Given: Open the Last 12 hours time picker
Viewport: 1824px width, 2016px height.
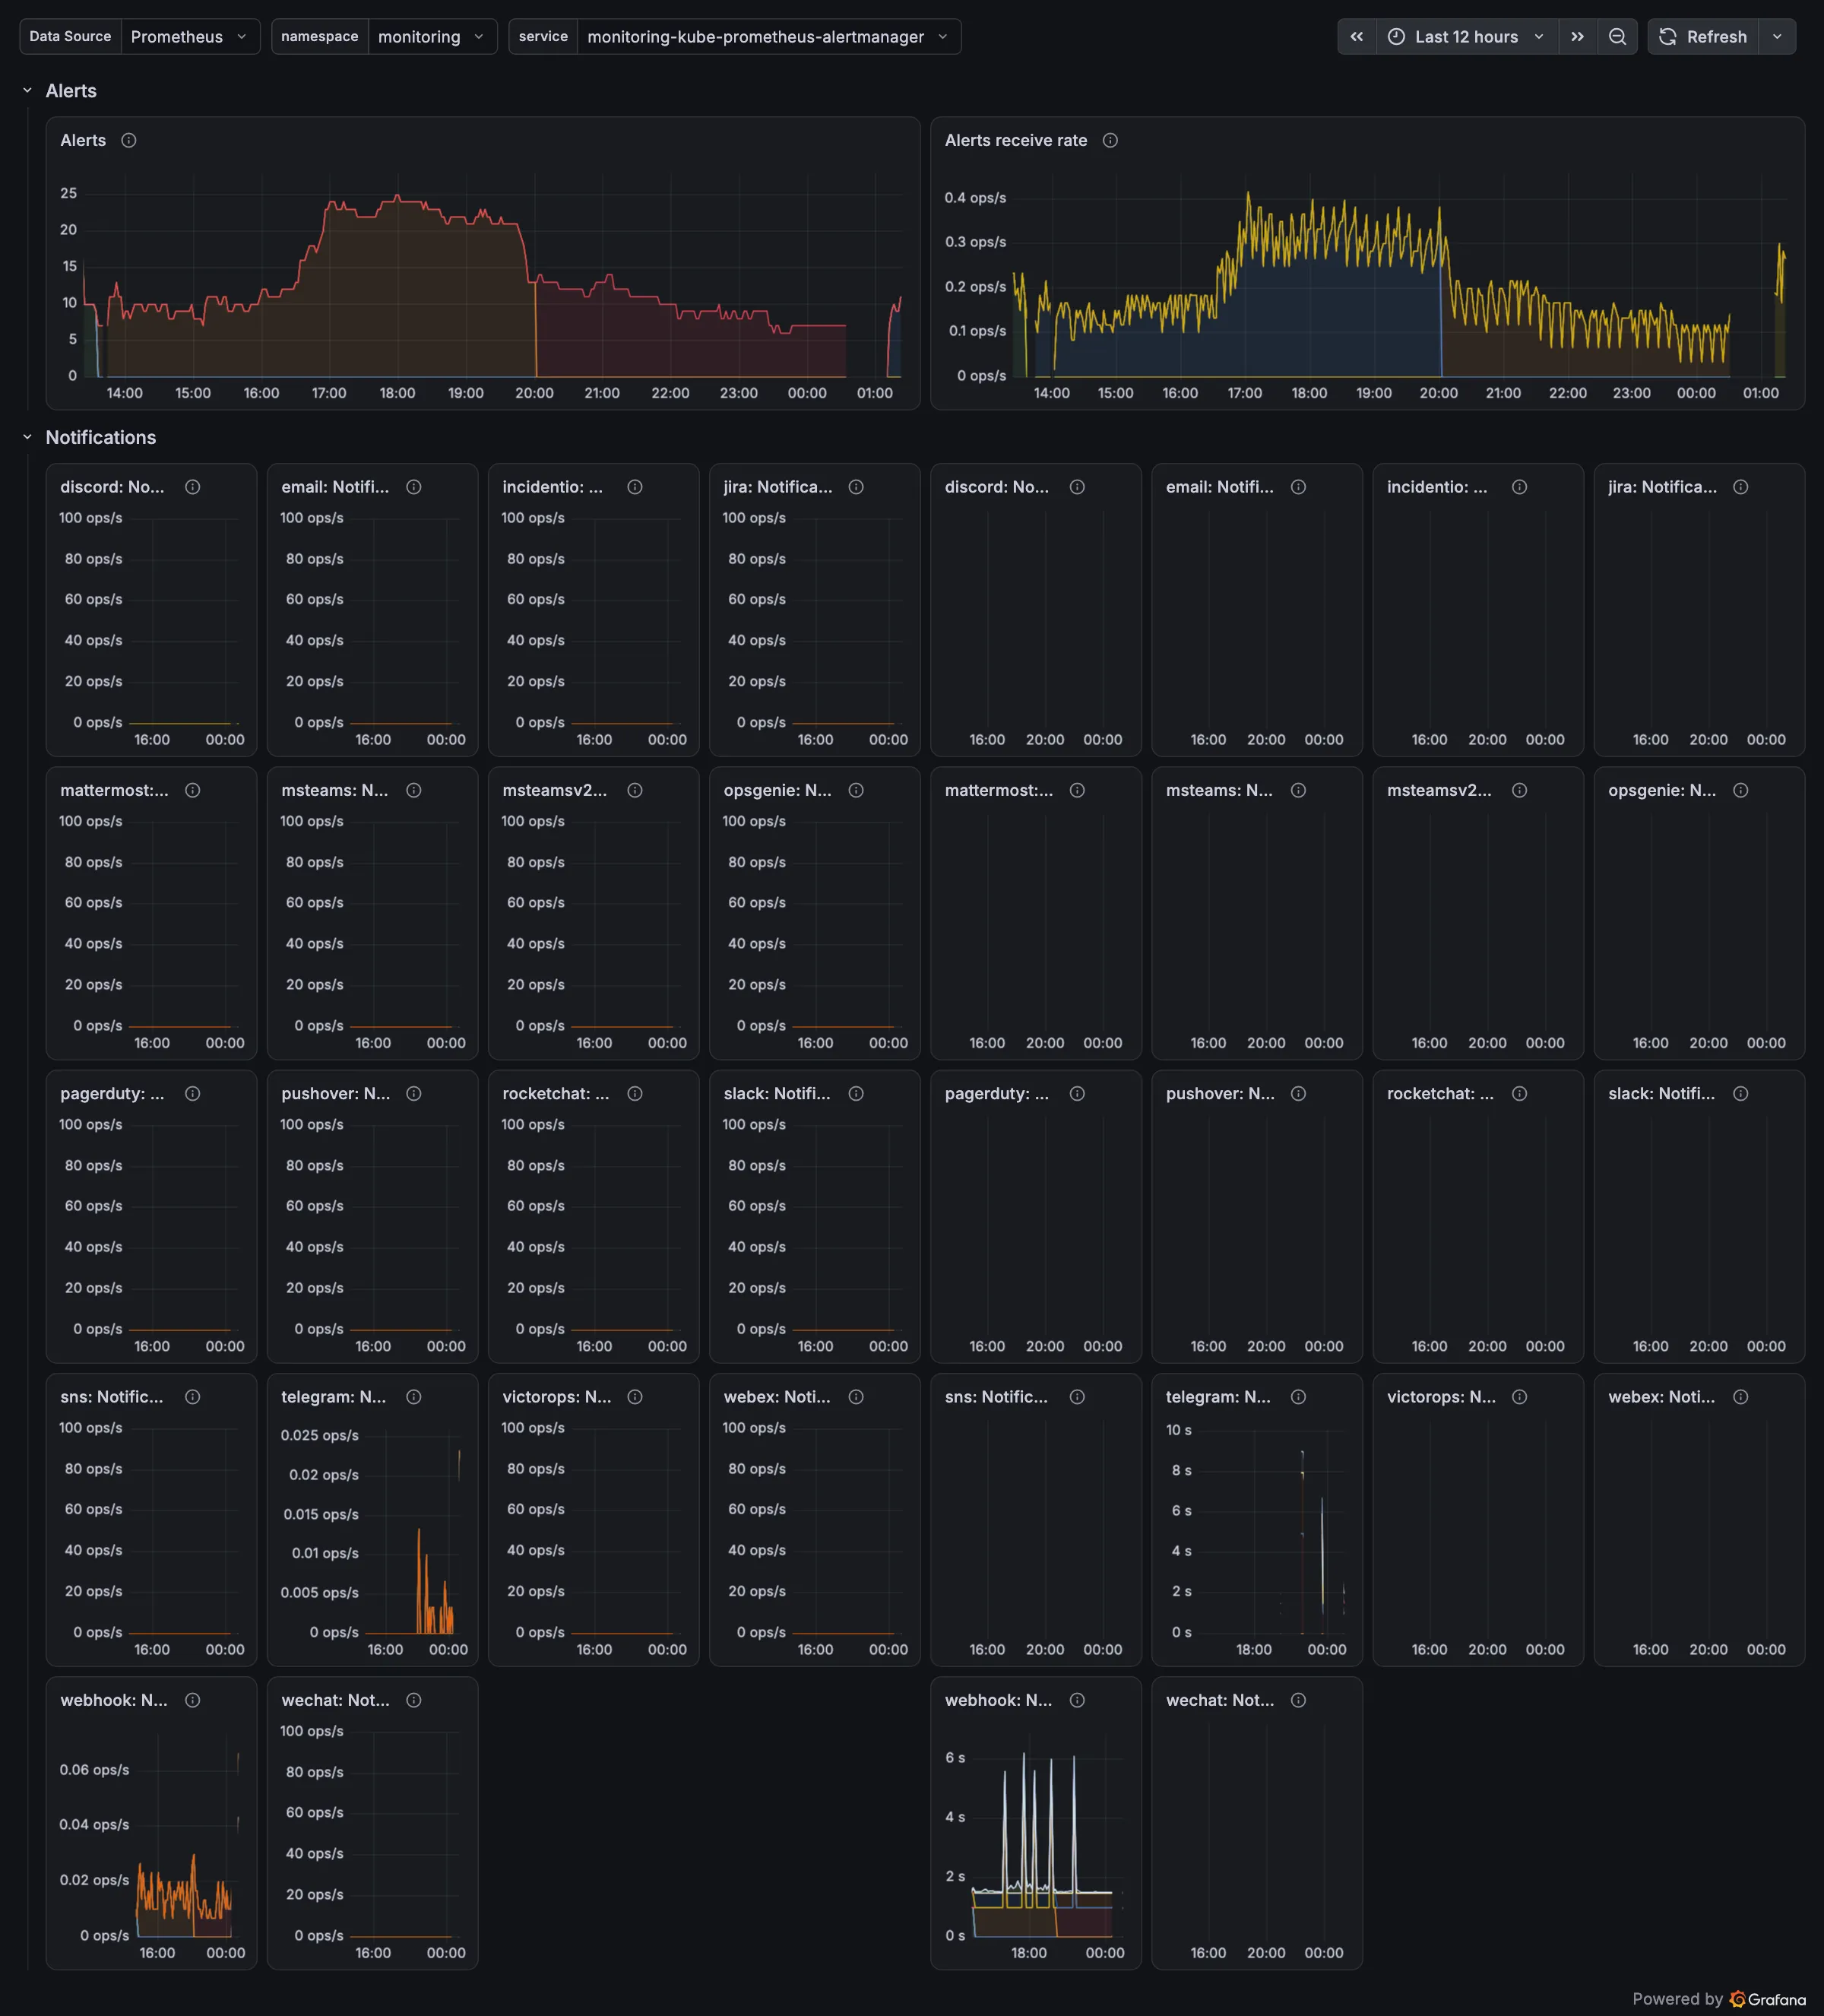Looking at the screenshot, I should (1467, 37).
